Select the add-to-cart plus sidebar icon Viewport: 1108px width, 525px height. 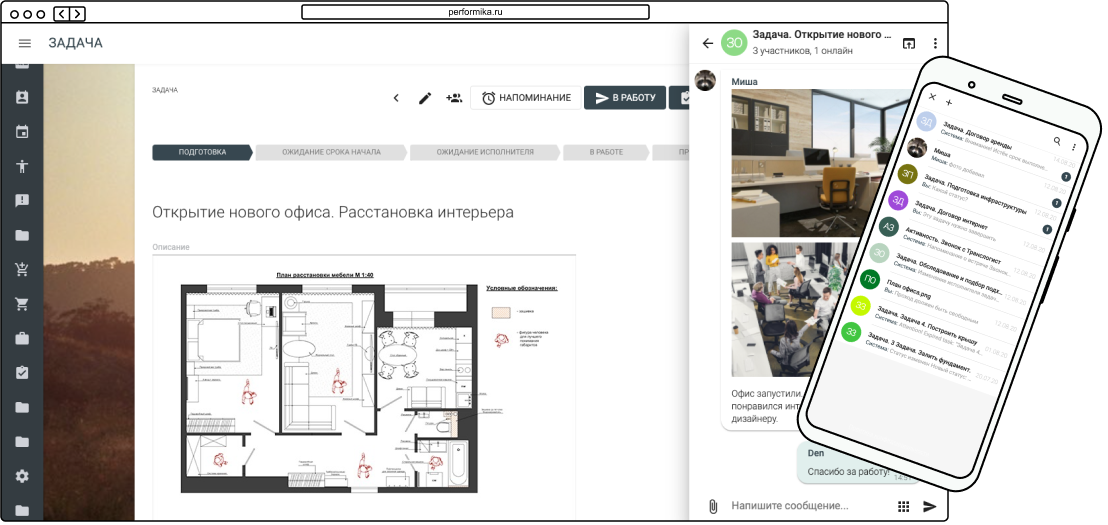click(x=22, y=269)
